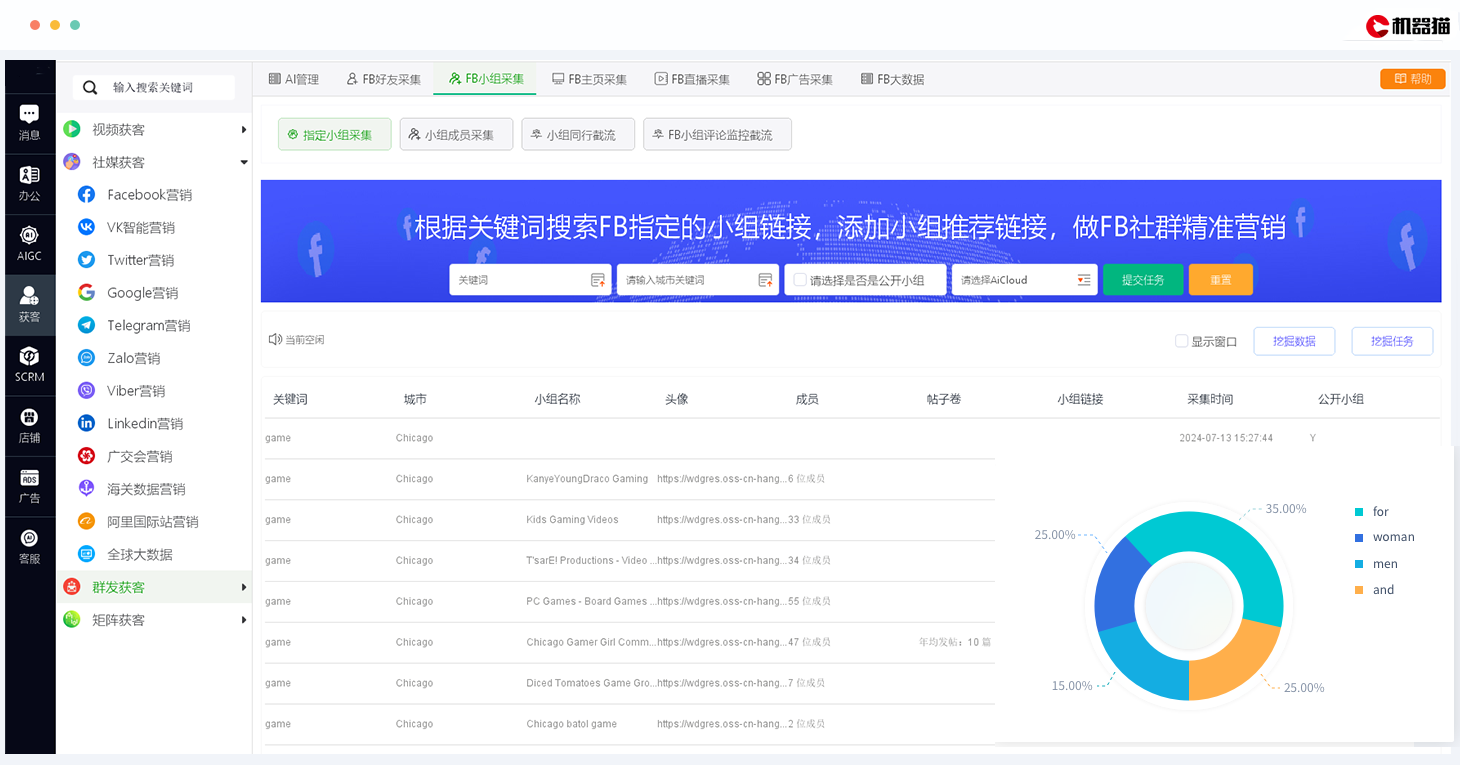Collapse the 社媒获客 section
Viewport: 1460px width, 765px height.
tap(243, 162)
